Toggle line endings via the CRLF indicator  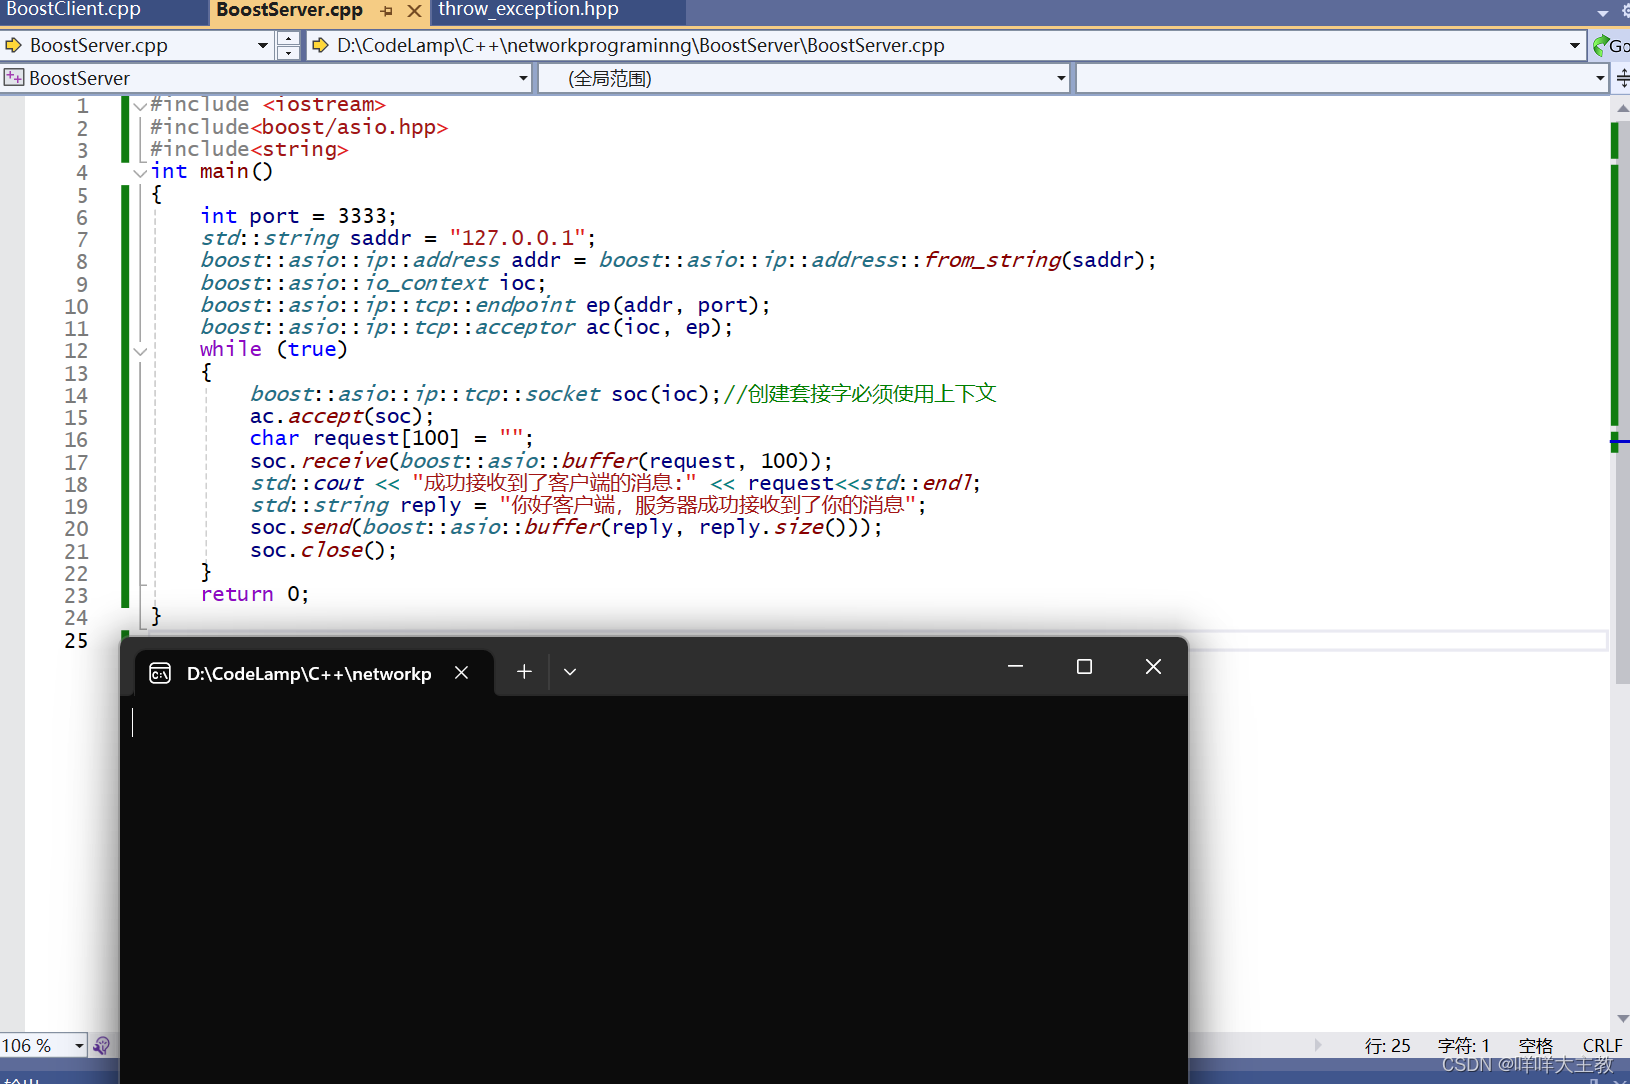pyautogui.click(x=1601, y=1045)
